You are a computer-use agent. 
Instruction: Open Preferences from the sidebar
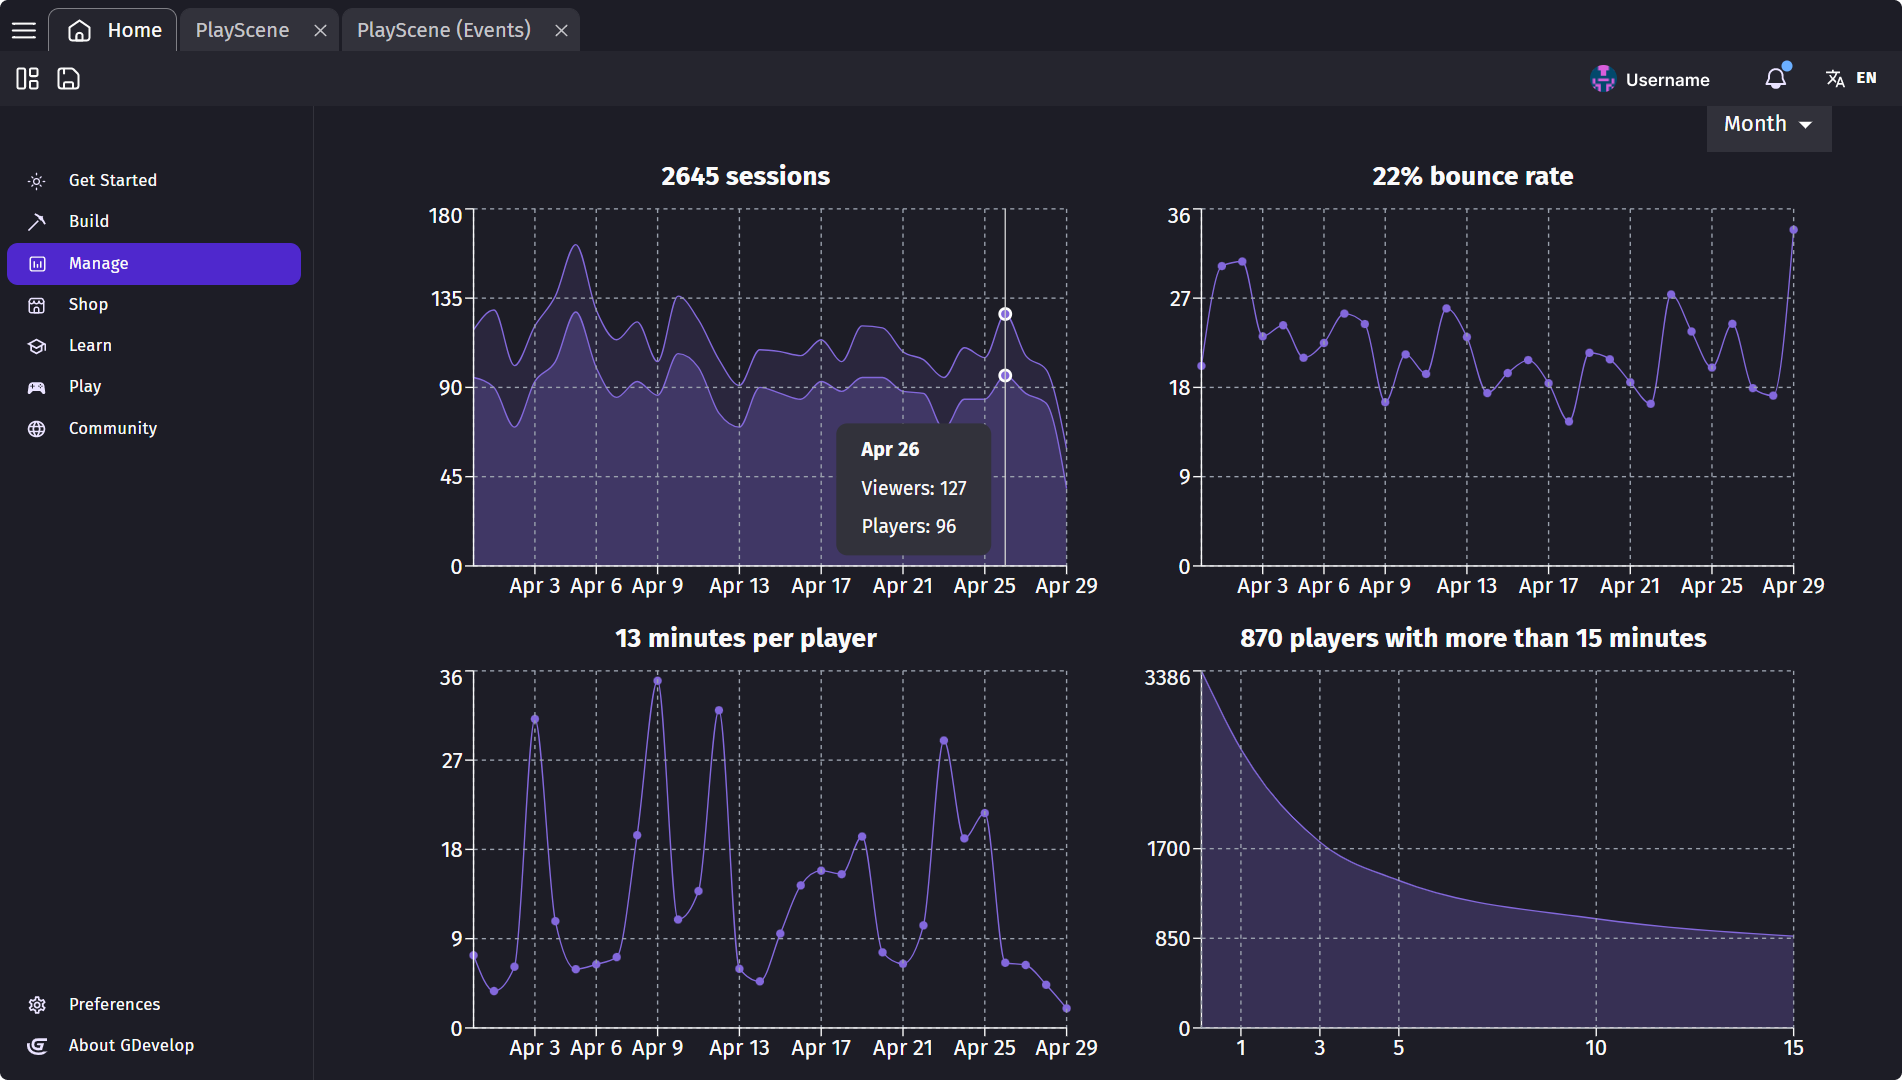(x=114, y=1004)
